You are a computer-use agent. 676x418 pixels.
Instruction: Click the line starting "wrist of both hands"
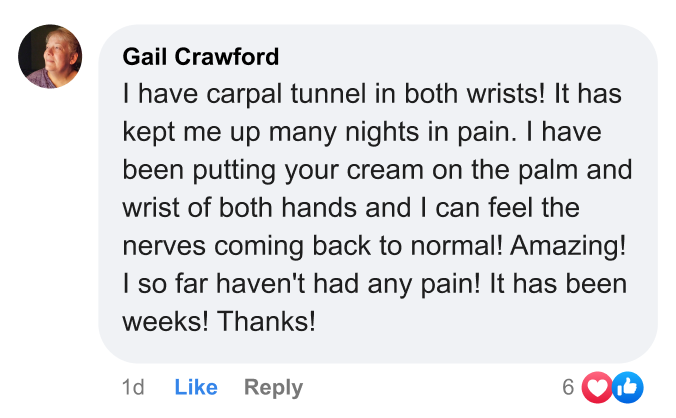351,208
